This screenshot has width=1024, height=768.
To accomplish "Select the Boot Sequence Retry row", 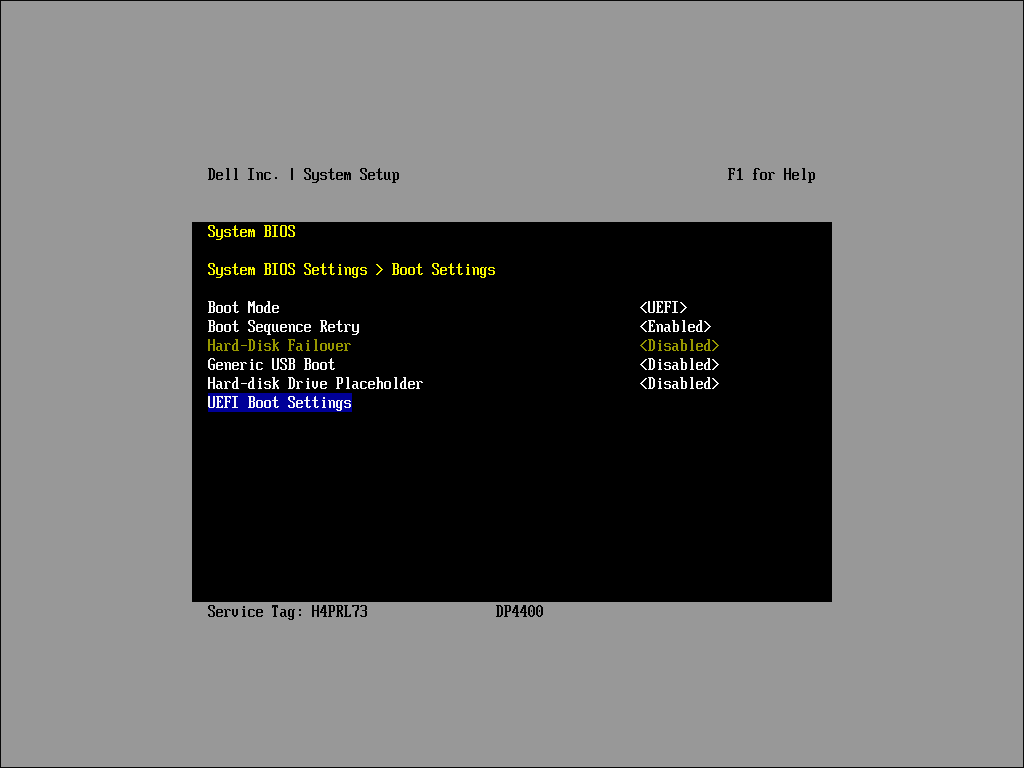I will click(x=283, y=326).
